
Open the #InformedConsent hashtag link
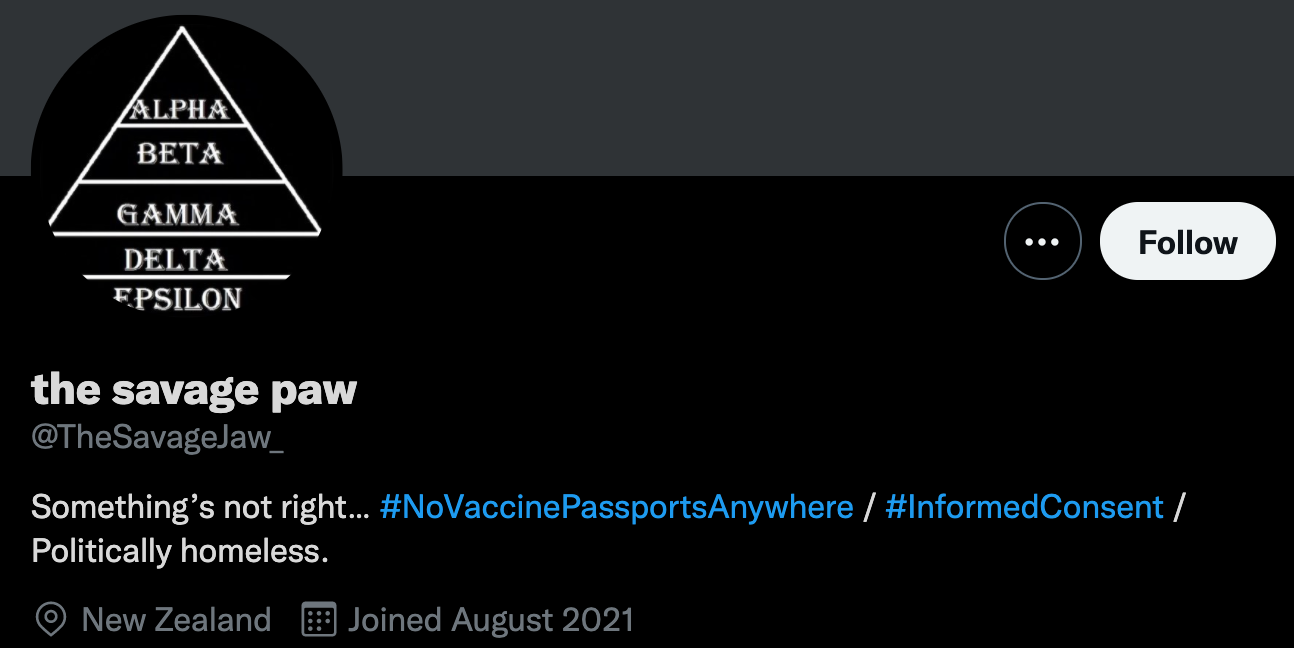1023,507
